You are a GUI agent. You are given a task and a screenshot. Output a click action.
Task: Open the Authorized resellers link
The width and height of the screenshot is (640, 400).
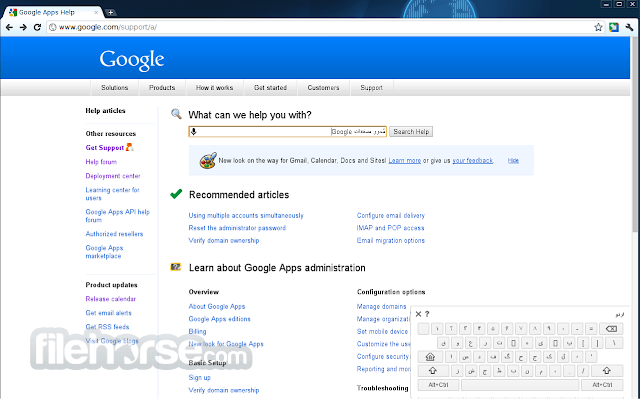114,234
